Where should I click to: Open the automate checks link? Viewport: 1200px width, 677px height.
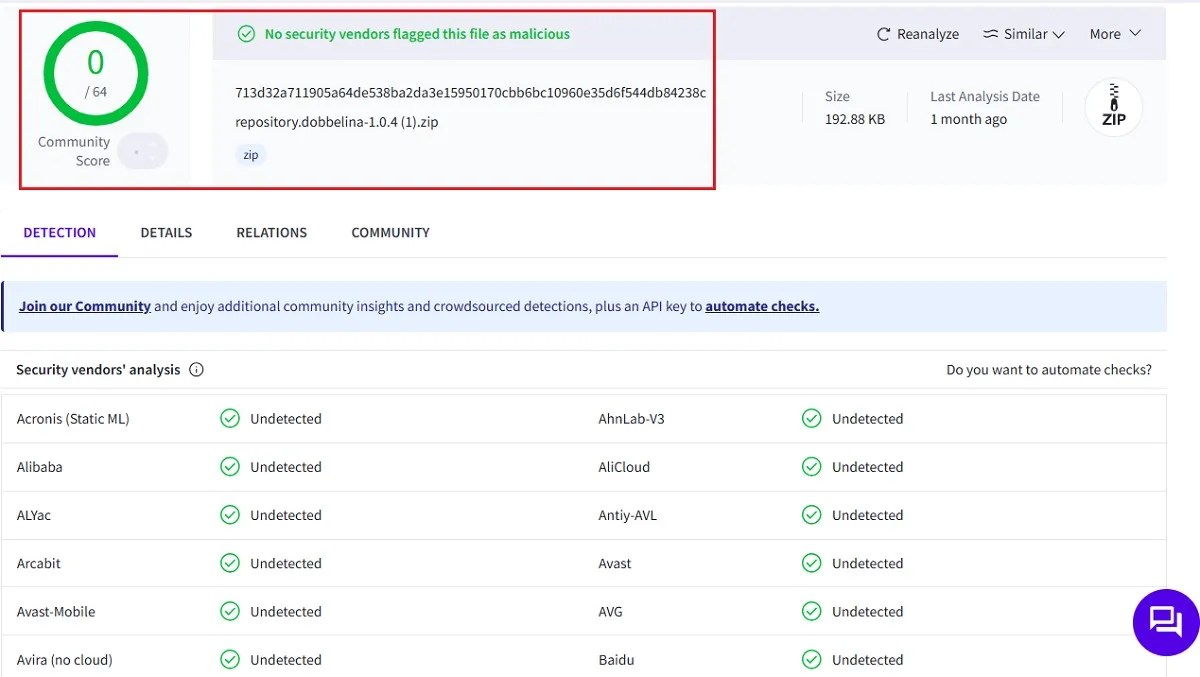(761, 307)
